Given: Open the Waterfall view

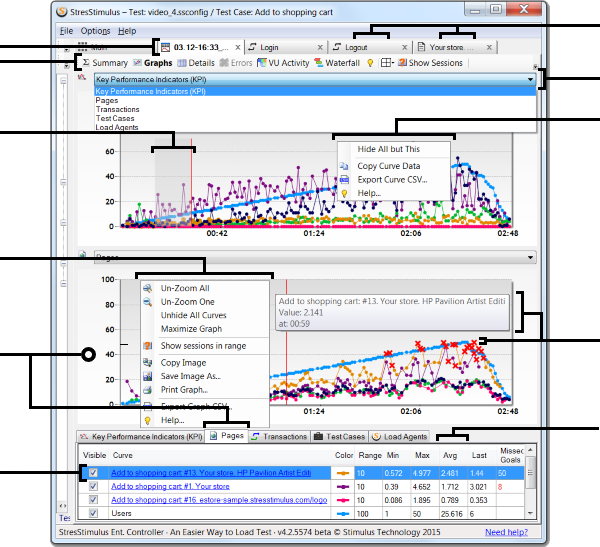Looking at the screenshot, I should pos(337,63).
